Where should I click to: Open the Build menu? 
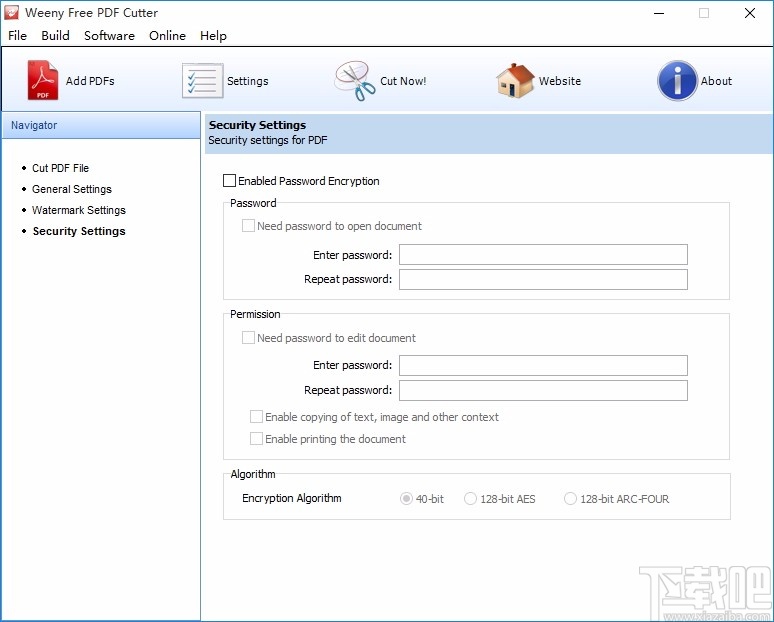55,36
